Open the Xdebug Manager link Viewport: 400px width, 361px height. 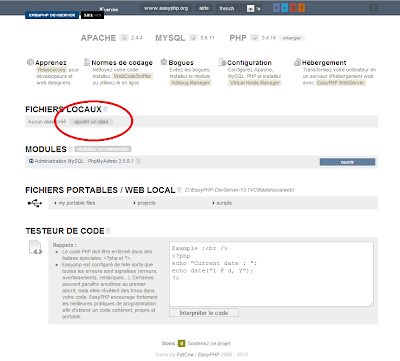point(190,83)
